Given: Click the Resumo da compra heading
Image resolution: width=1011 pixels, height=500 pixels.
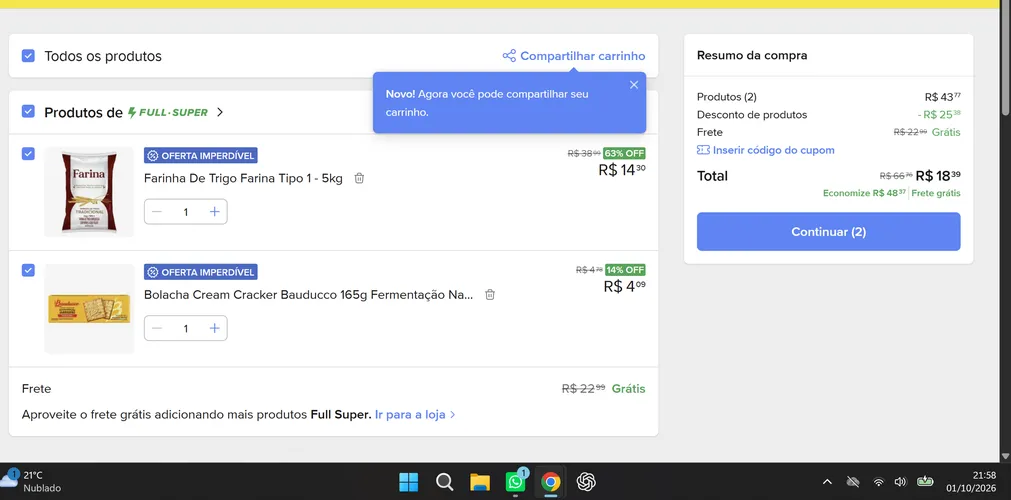Looking at the screenshot, I should 752,55.
